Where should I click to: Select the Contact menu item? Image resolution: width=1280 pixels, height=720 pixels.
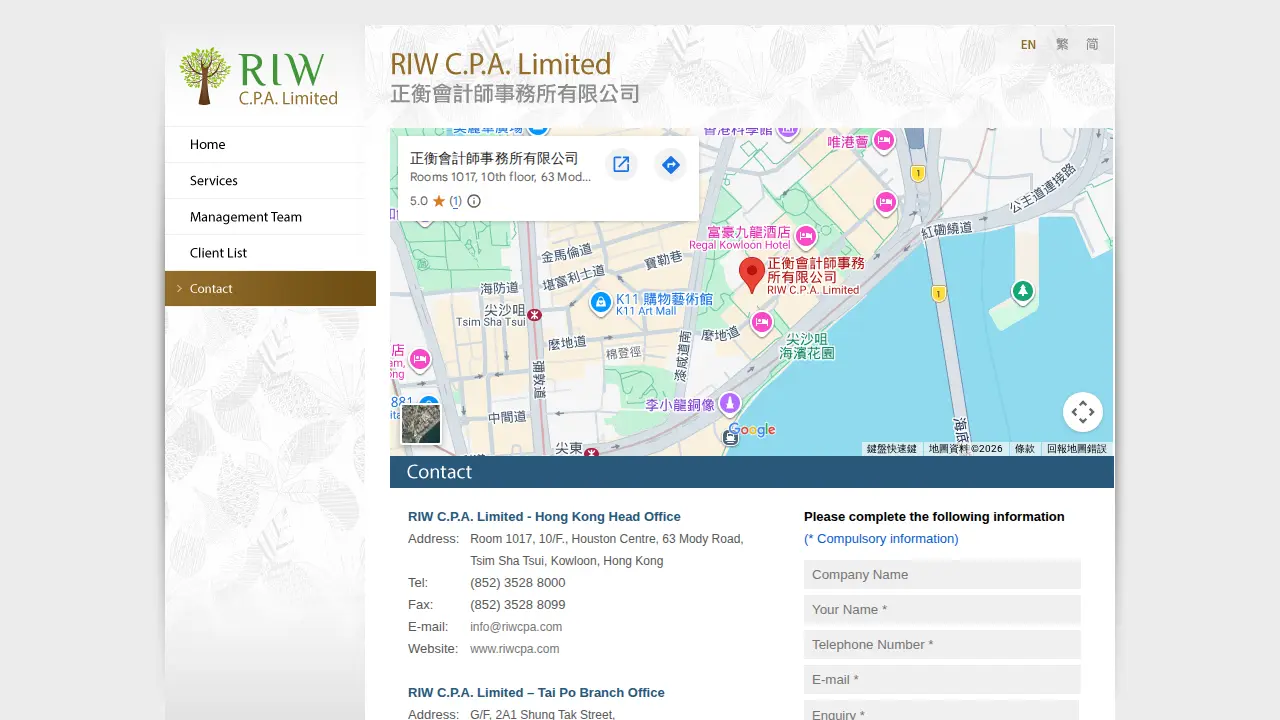point(270,289)
